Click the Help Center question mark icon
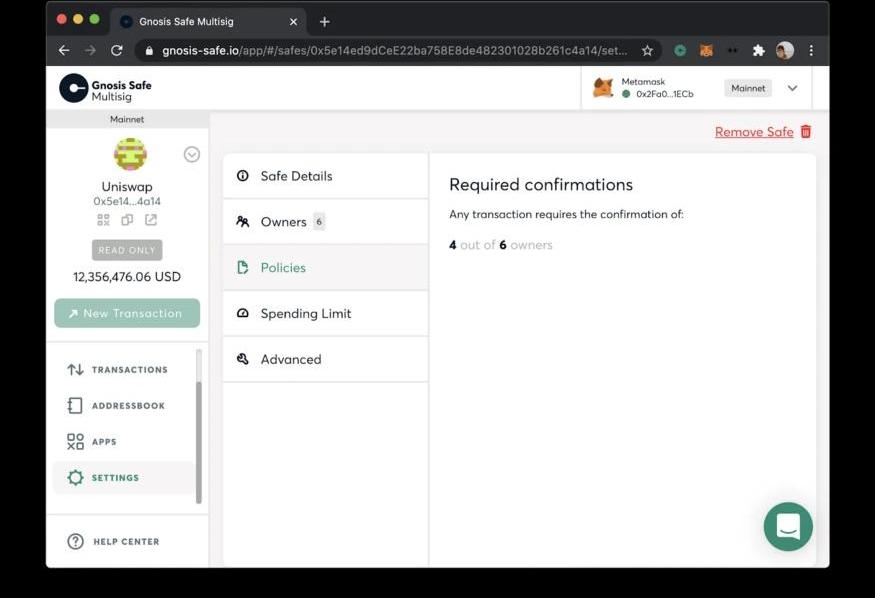 pyautogui.click(x=75, y=542)
